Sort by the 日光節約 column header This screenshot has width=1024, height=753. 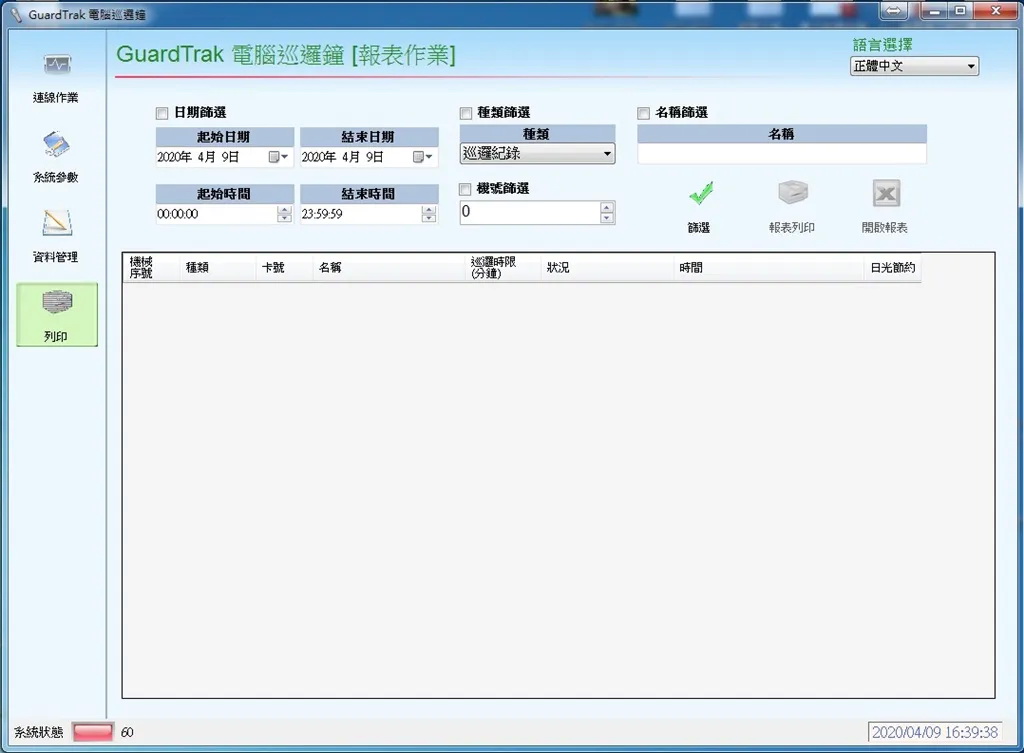click(893, 268)
